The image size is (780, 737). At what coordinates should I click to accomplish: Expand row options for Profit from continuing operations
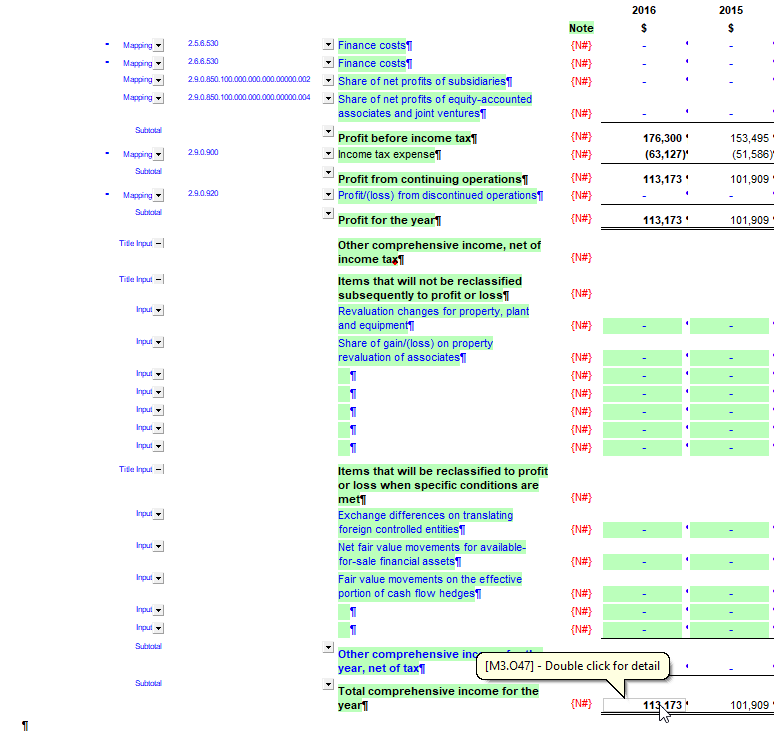coord(328,172)
